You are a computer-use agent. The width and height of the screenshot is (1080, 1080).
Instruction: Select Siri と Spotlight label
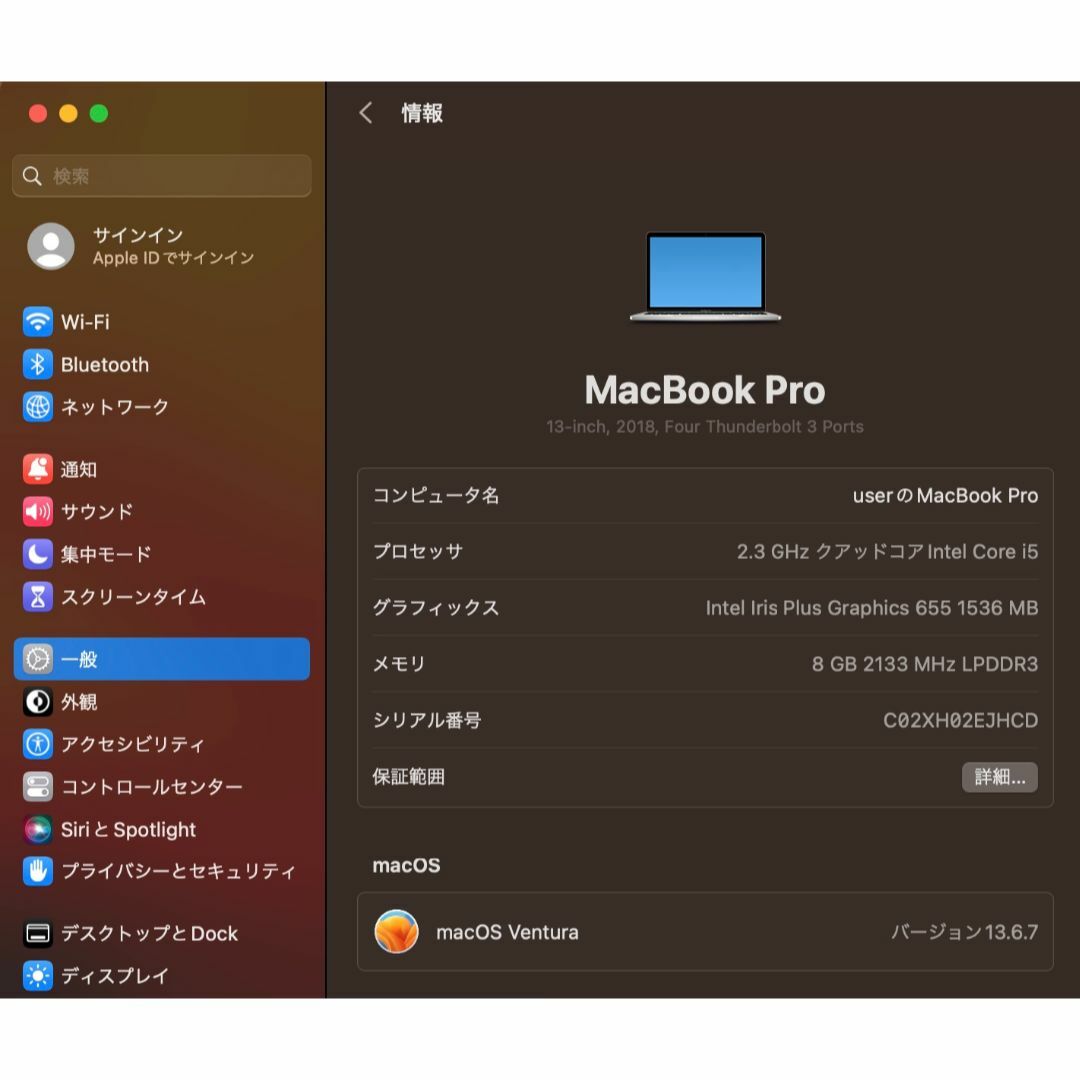pos(128,829)
